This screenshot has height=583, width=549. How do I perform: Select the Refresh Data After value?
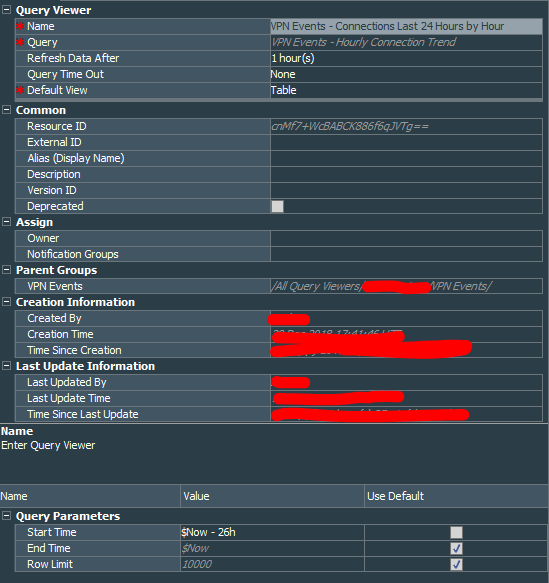(x=406, y=58)
